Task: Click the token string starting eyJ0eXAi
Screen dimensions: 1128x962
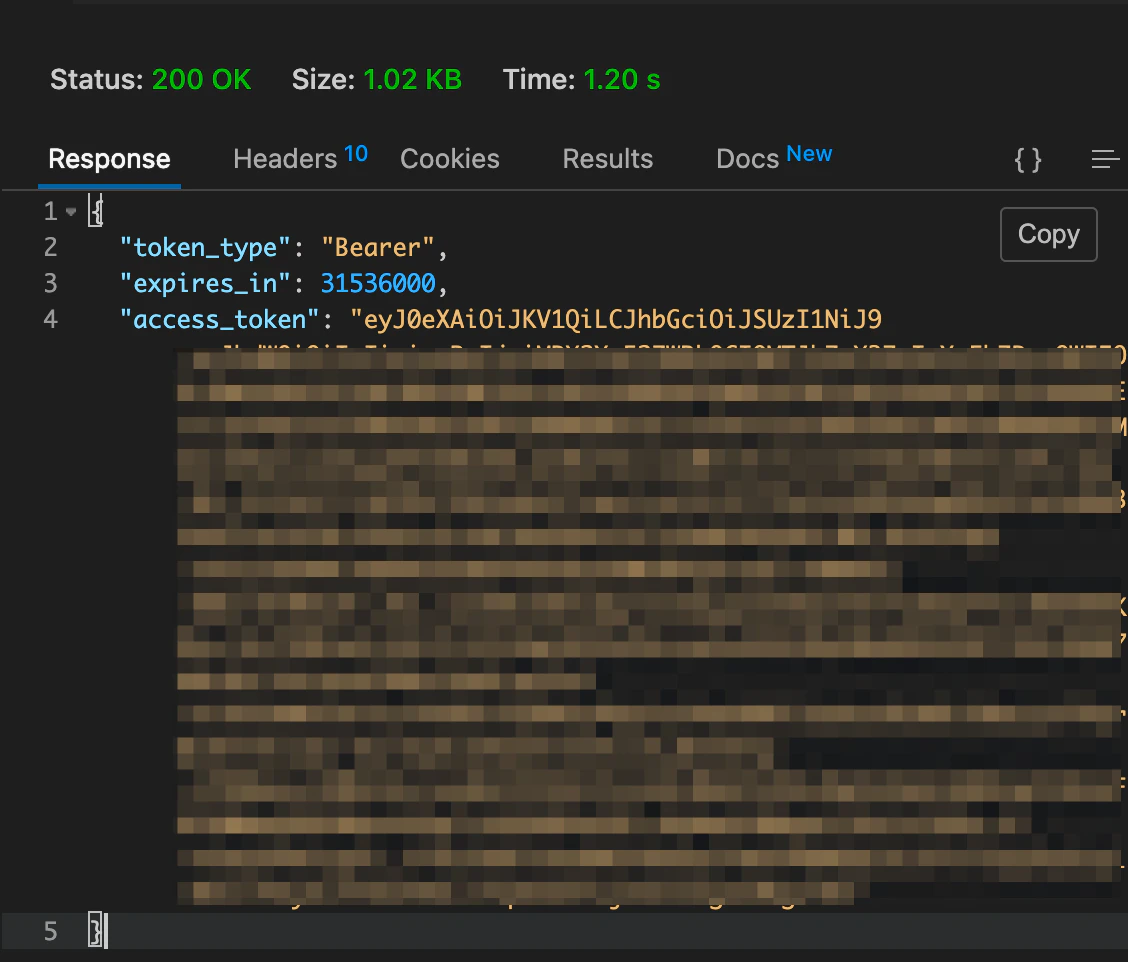Action: coord(616,319)
